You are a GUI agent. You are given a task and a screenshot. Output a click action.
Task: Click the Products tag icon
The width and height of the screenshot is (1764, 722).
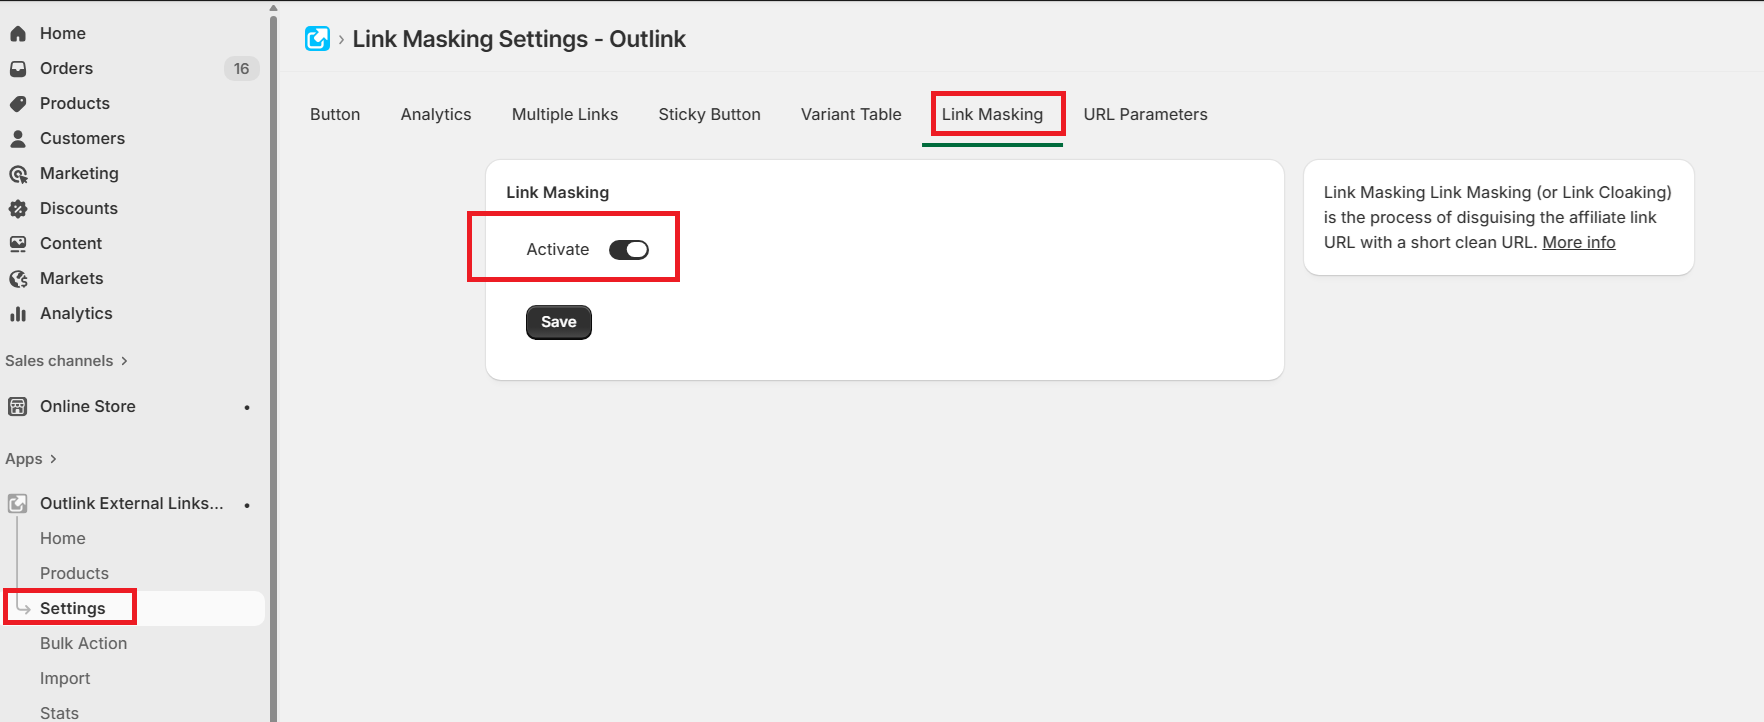(x=18, y=103)
